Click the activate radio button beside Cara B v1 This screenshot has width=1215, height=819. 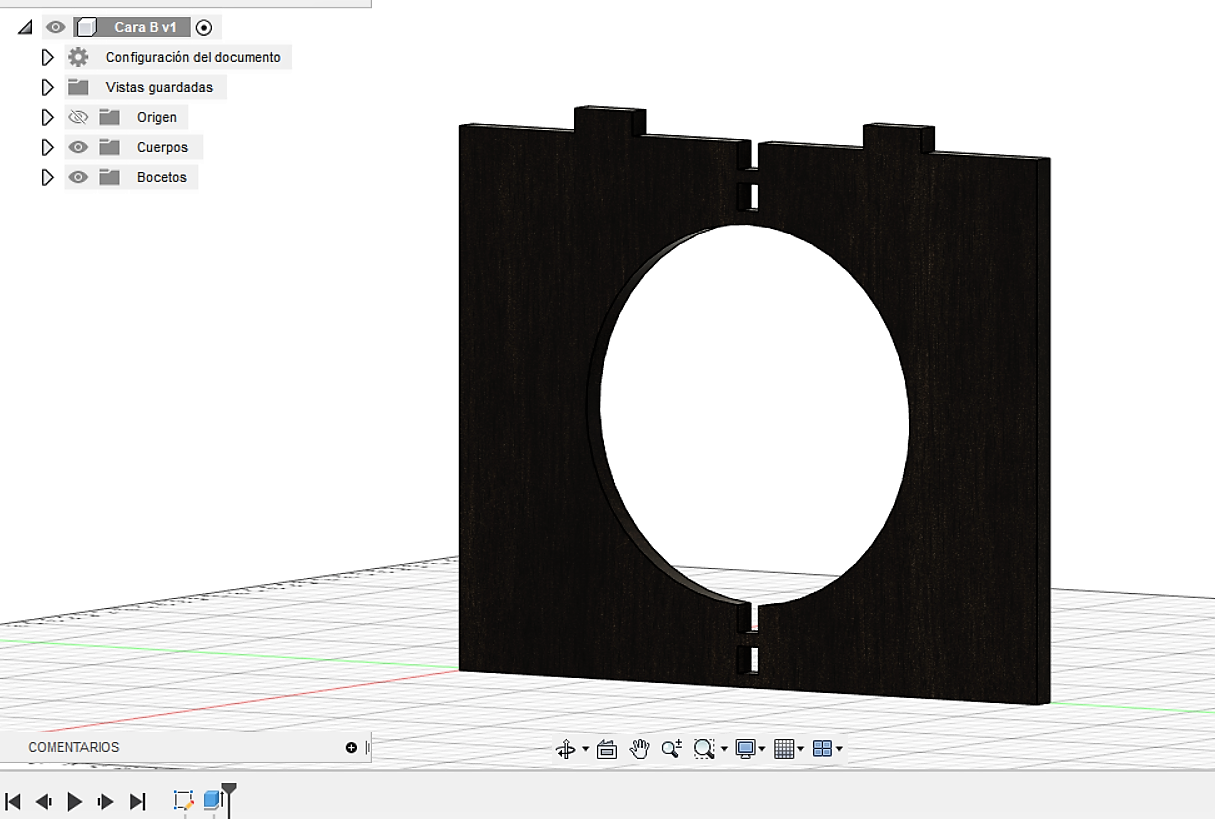[x=204, y=28]
